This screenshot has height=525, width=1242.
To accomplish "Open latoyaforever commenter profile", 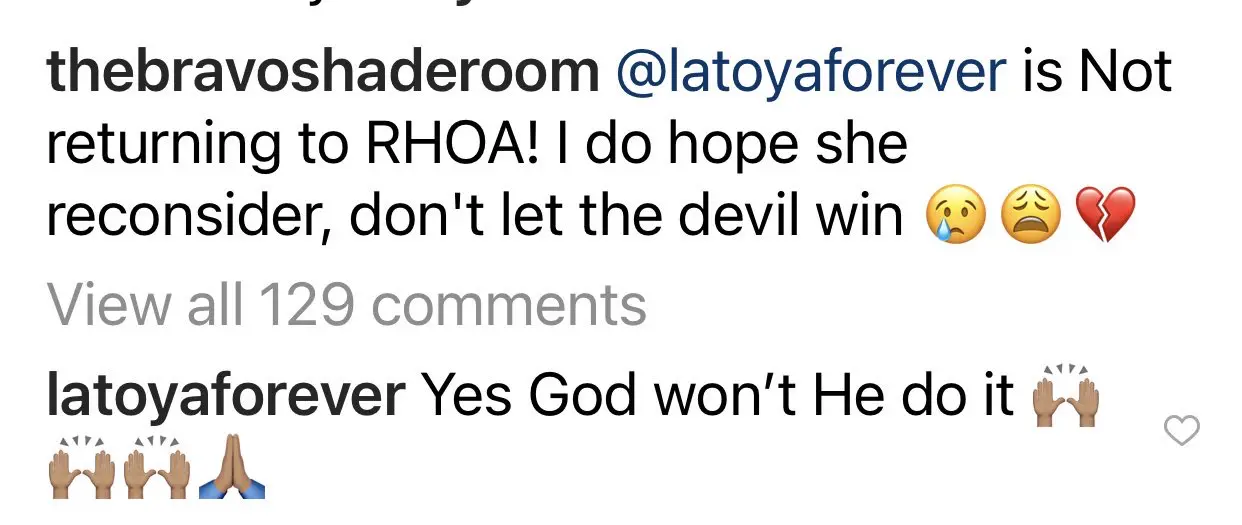I will pos(226,396).
